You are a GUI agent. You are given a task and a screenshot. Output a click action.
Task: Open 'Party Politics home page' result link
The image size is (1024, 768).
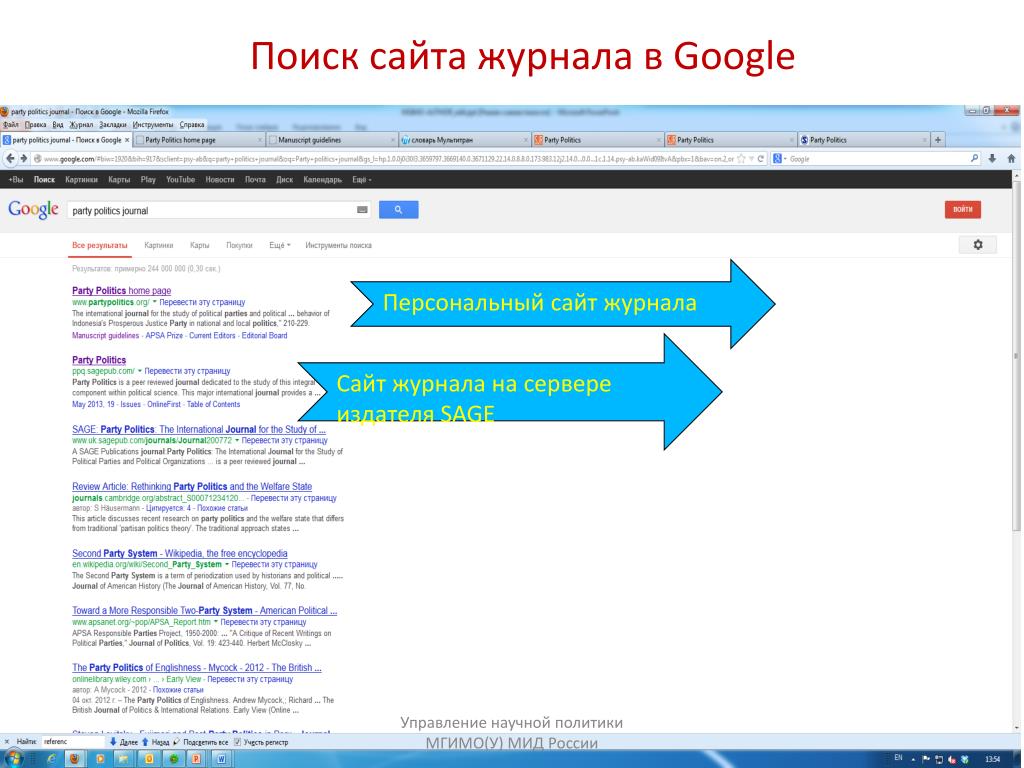tap(121, 291)
